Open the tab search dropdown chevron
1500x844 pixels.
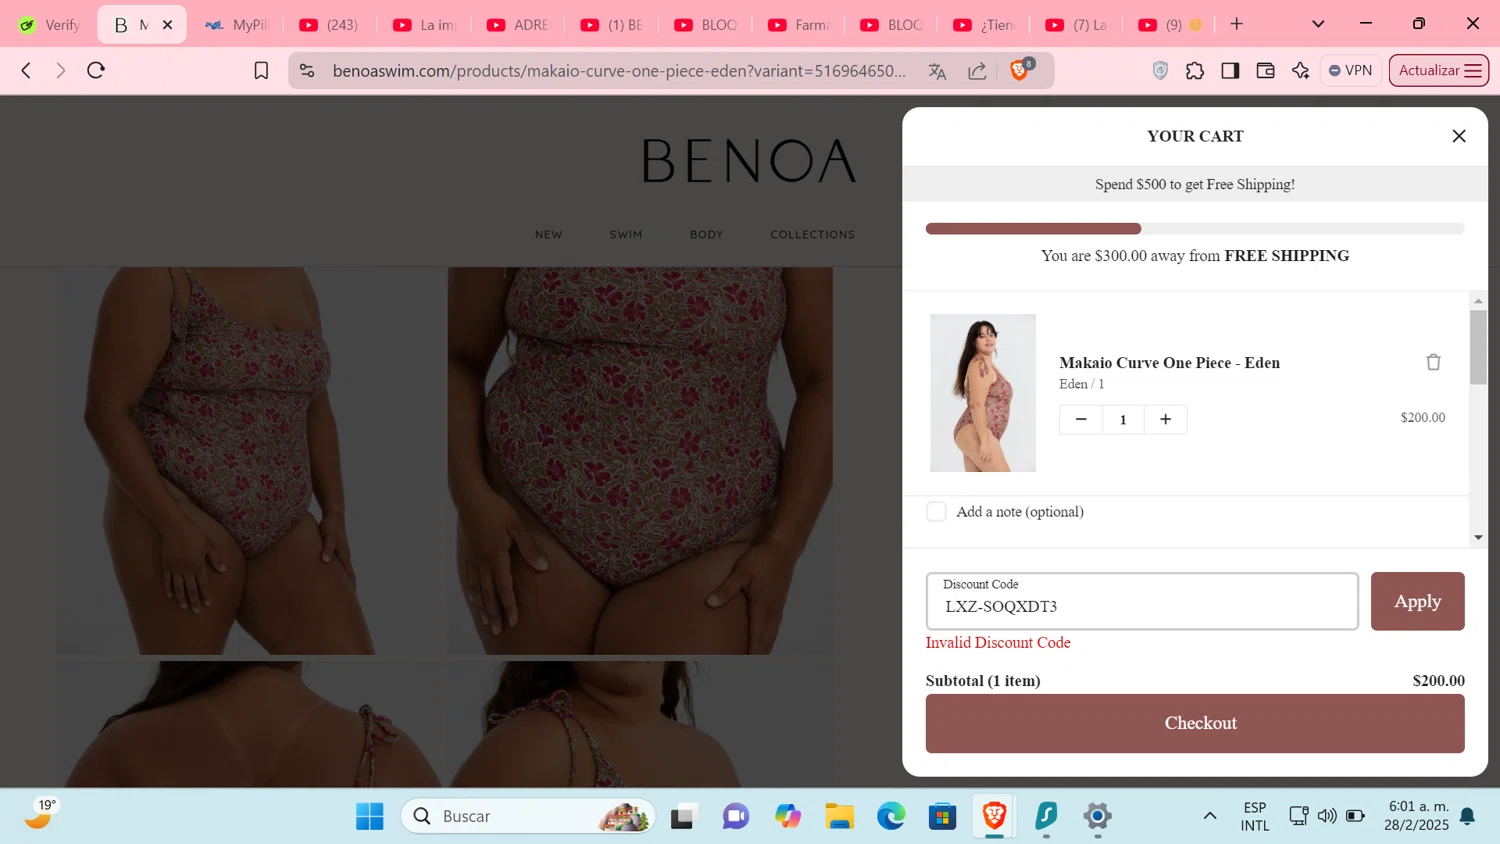pyautogui.click(x=1318, y=24)
